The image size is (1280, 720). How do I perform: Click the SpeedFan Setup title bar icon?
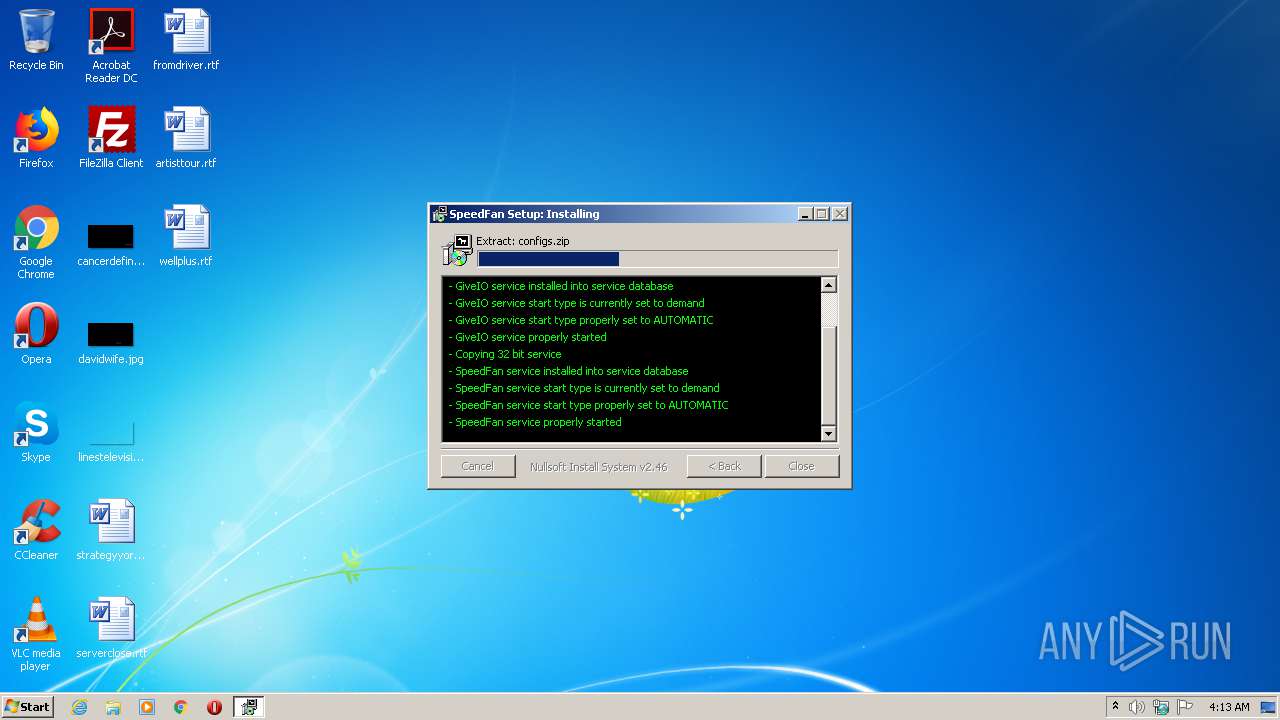439,214
